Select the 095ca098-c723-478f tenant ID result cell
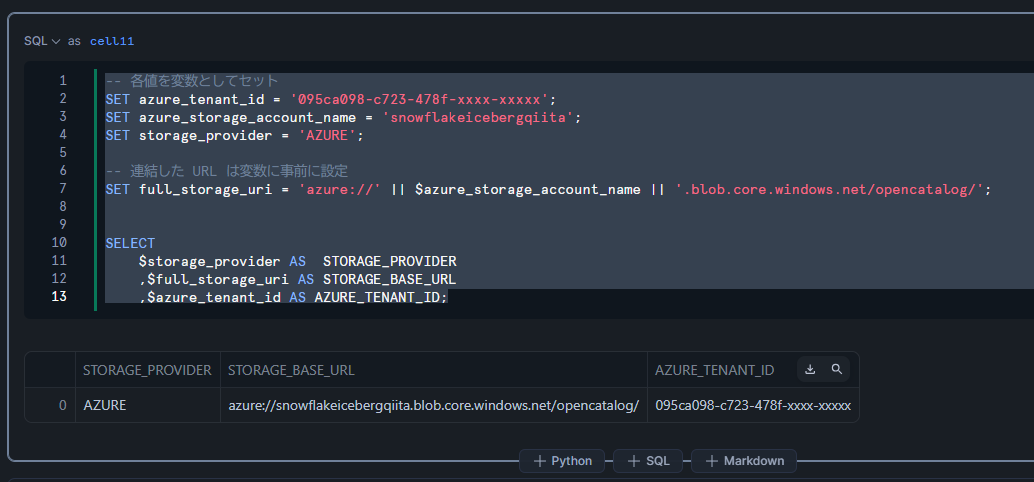Image resolution: width=1034 pixels, height=482 pixels. pyautogui.click(x=753, y=405)
